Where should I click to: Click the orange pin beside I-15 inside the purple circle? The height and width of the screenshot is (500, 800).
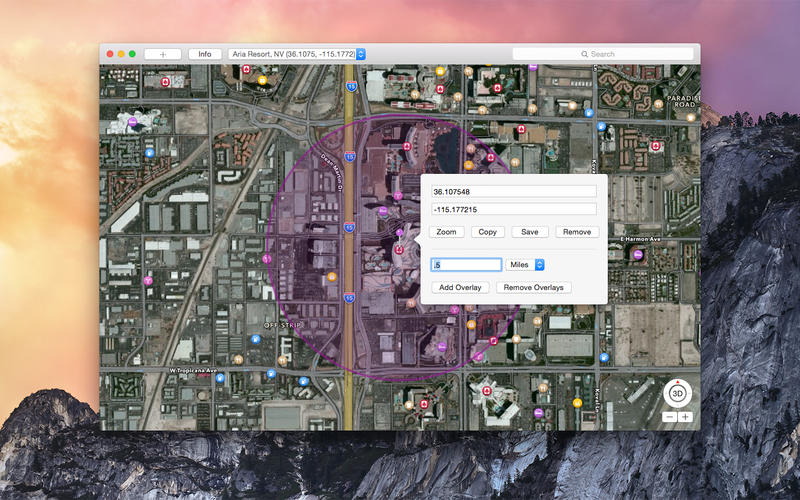tap(332, 277)
